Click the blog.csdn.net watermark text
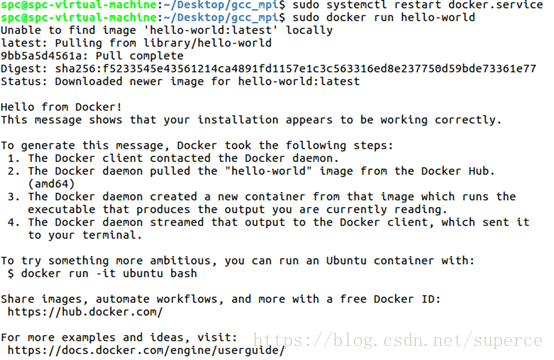 click(x=397, y=340)
